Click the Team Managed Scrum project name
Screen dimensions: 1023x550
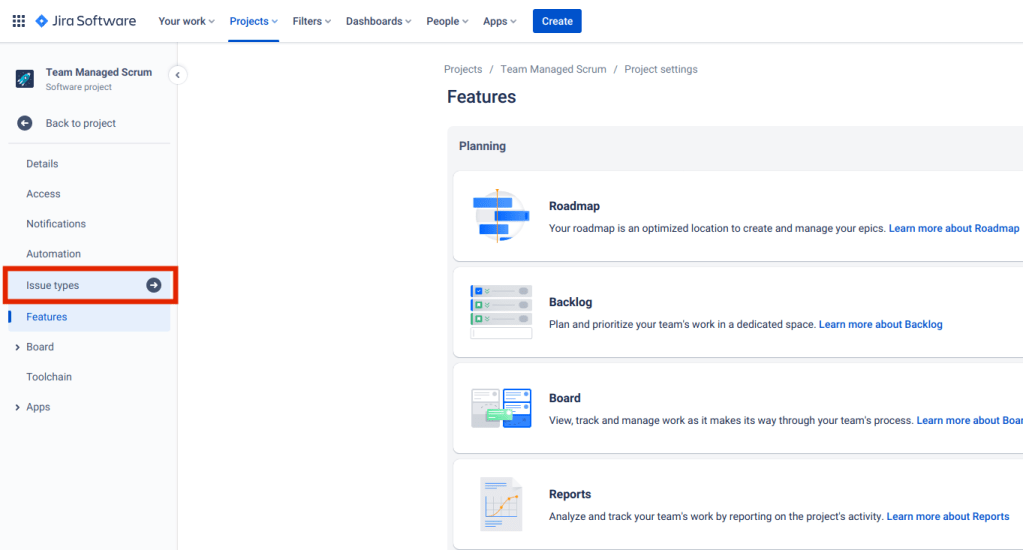click(x=99, y=72)
